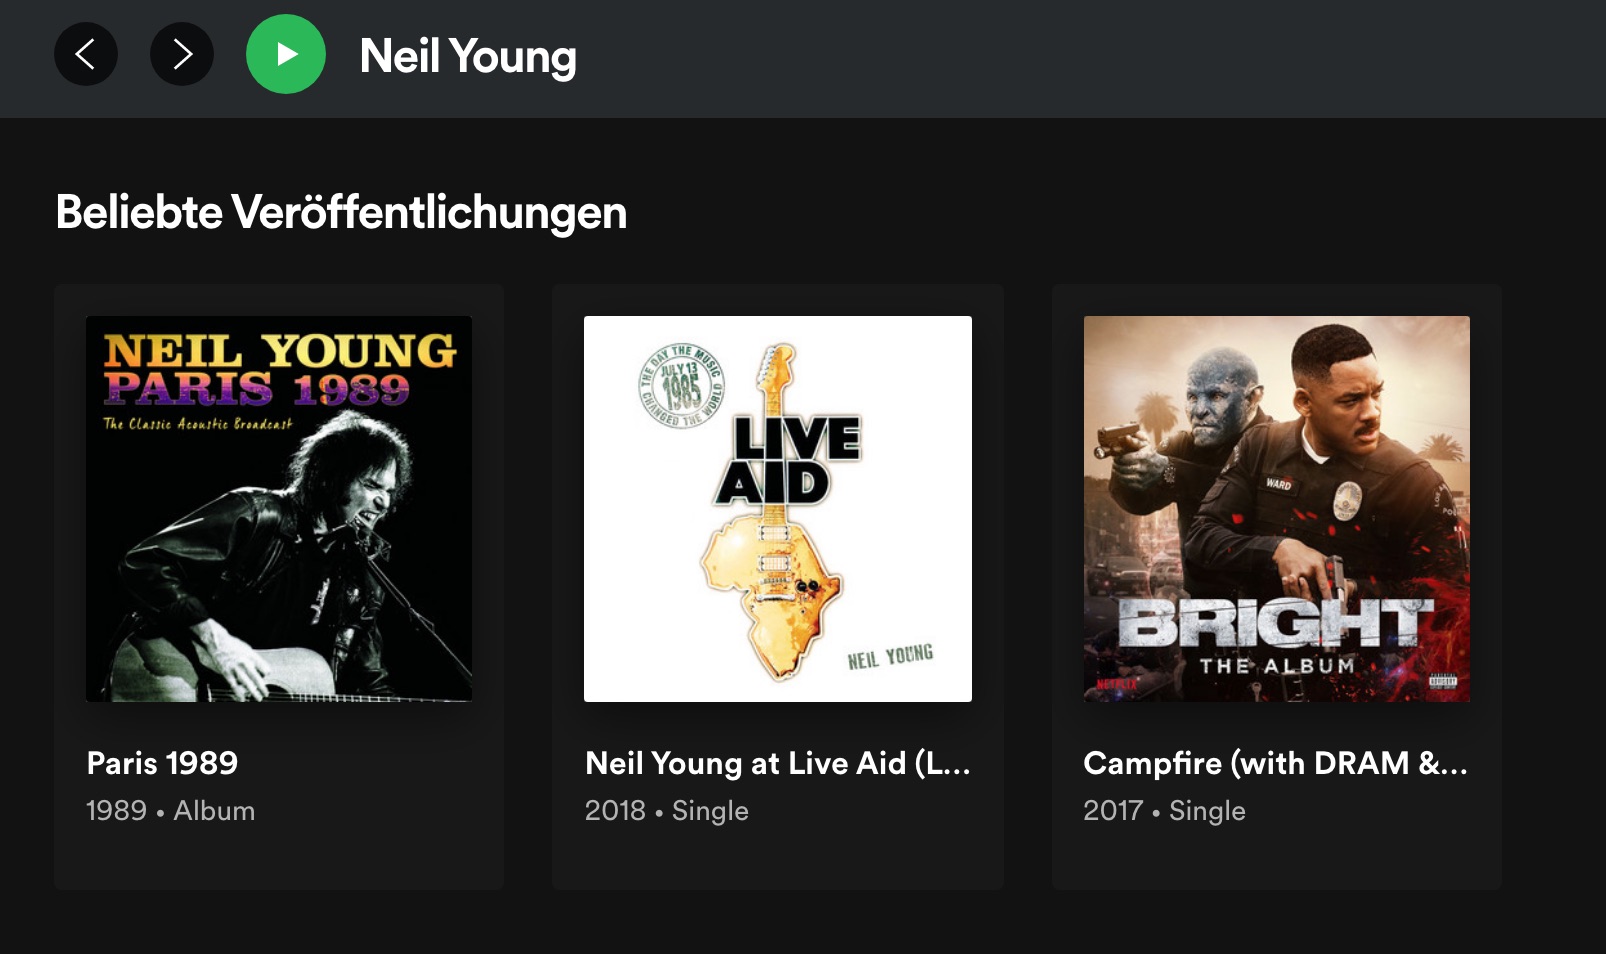
Task: Navigate back with the left chevron
Action: point(86,54)
